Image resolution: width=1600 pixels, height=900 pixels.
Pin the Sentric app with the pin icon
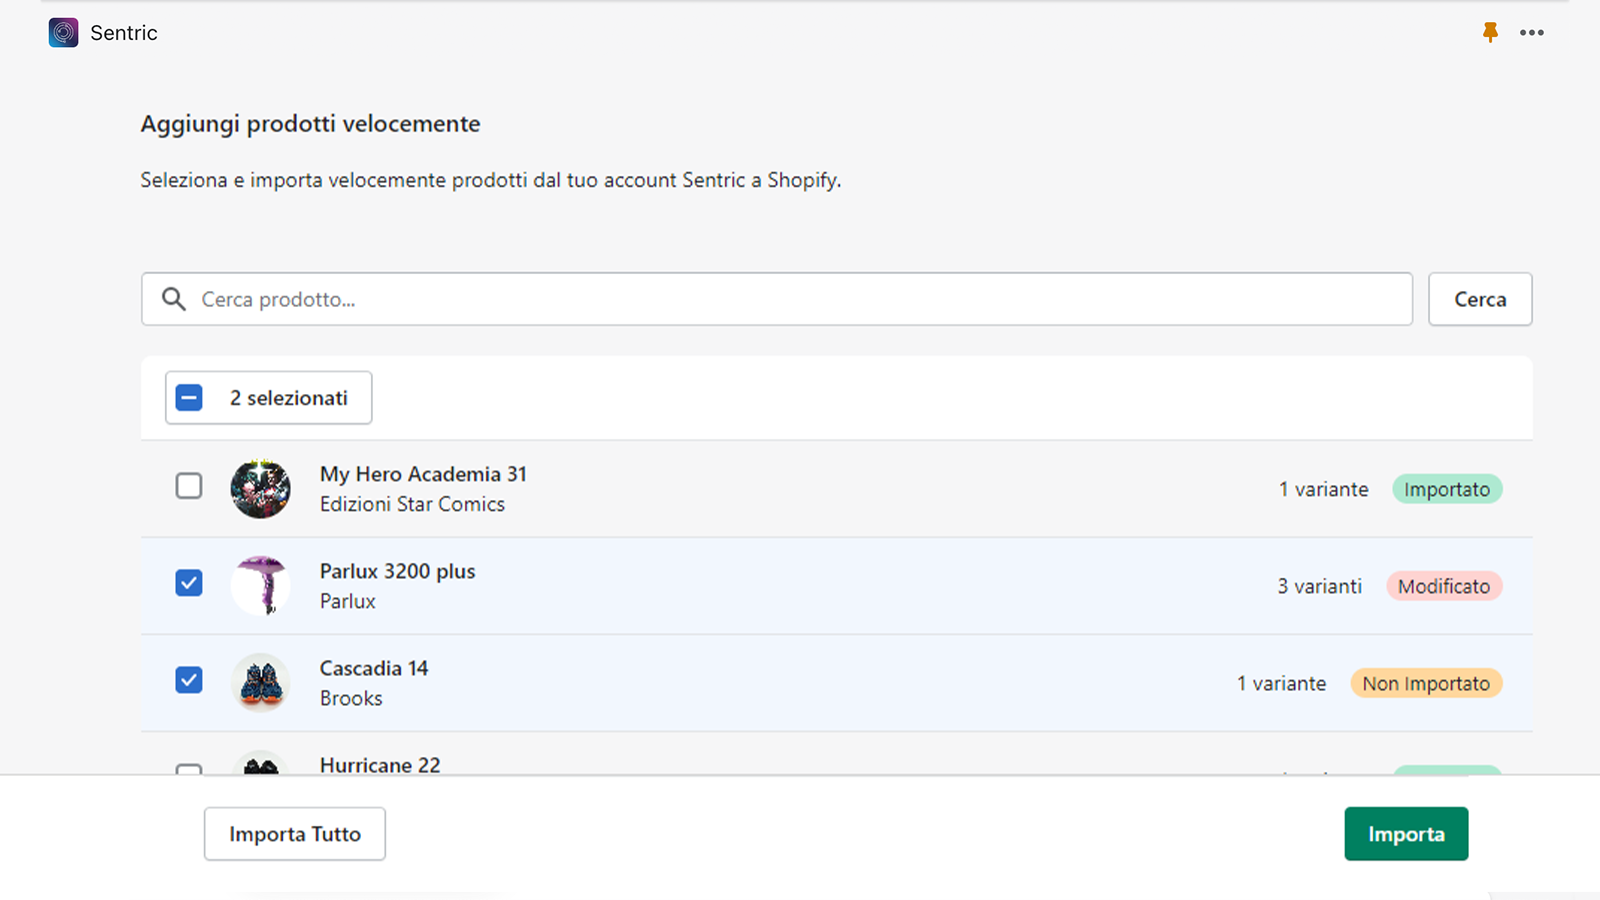pyautogui.click(x=1490, y=32)
